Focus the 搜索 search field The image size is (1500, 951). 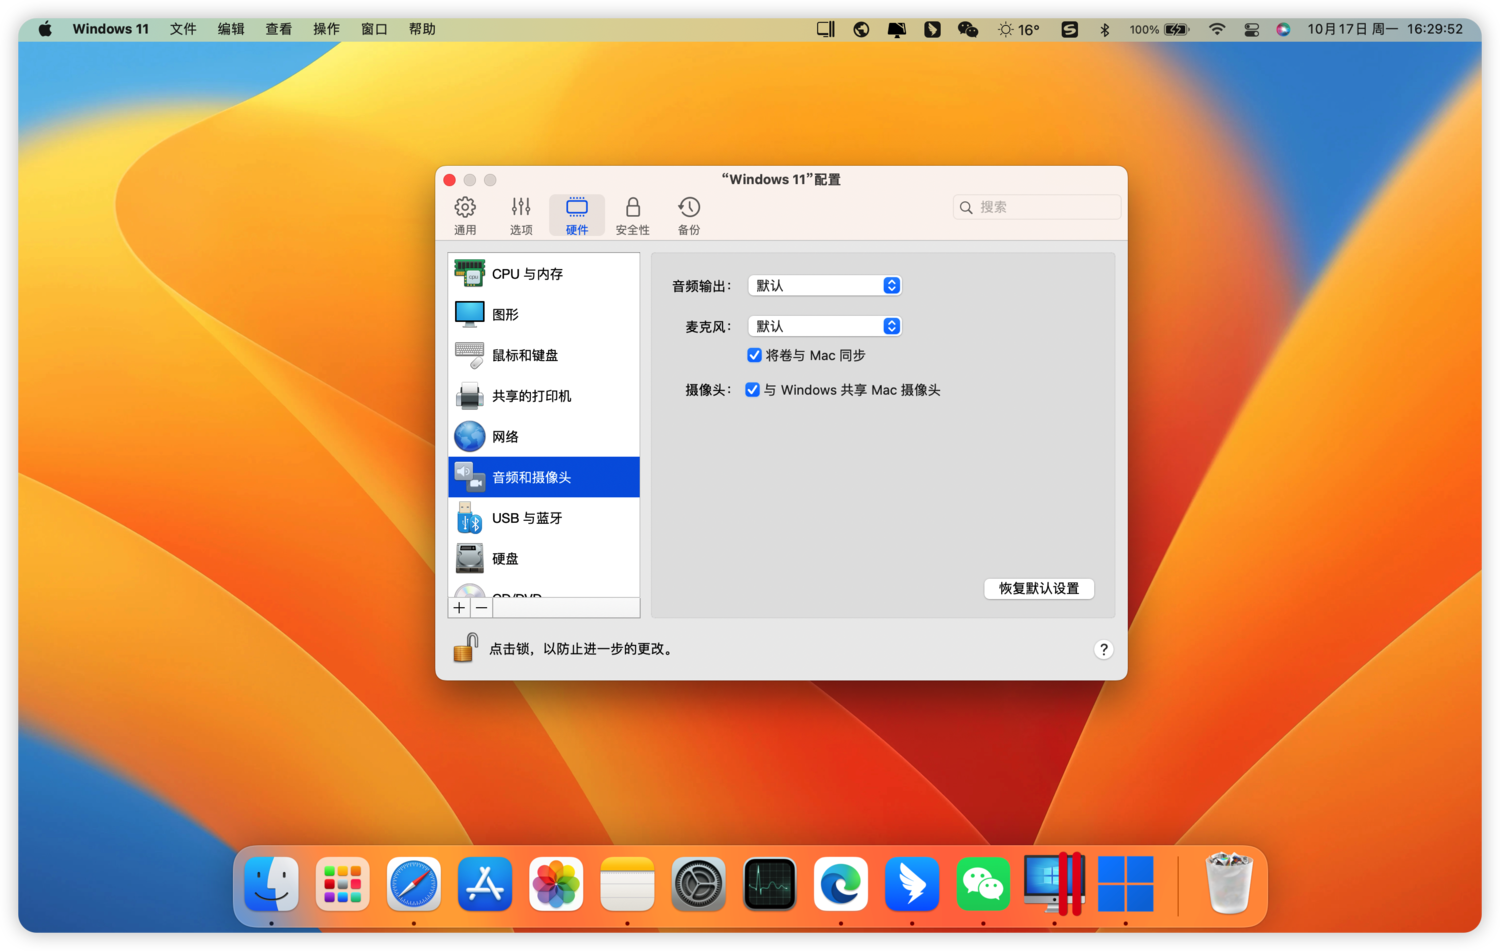tap(1037, 207)
